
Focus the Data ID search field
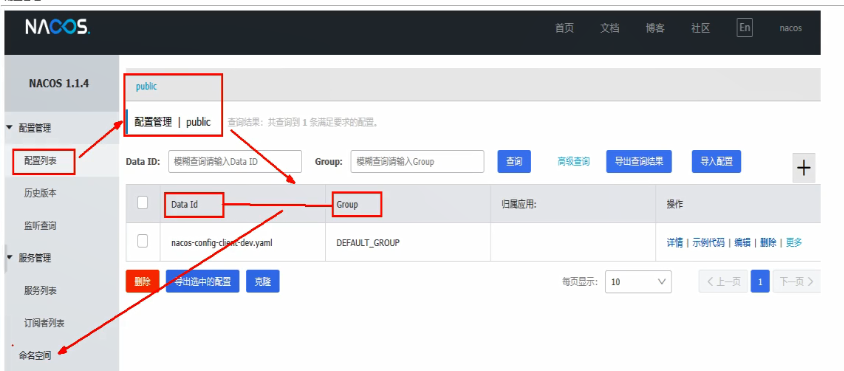pos(235,162)
